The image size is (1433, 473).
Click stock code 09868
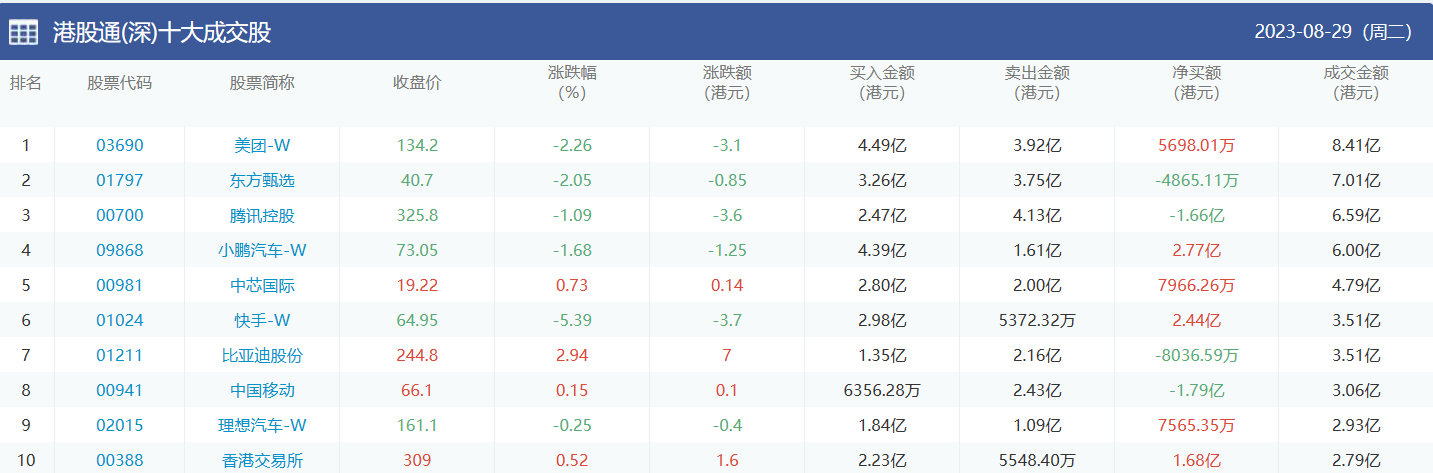click(x=120, y=250)
